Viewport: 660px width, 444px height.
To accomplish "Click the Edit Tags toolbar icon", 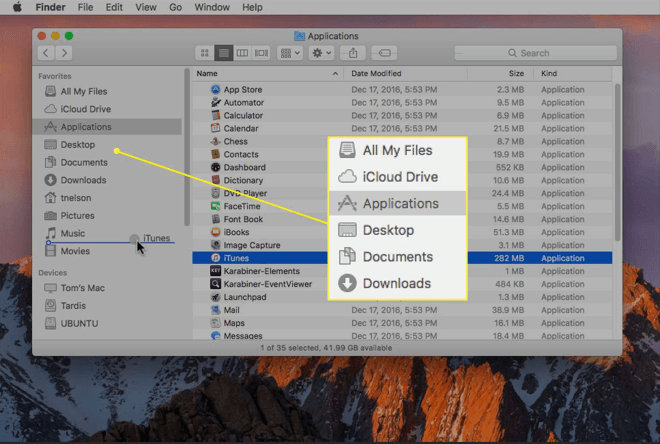I will coord(384,52).
